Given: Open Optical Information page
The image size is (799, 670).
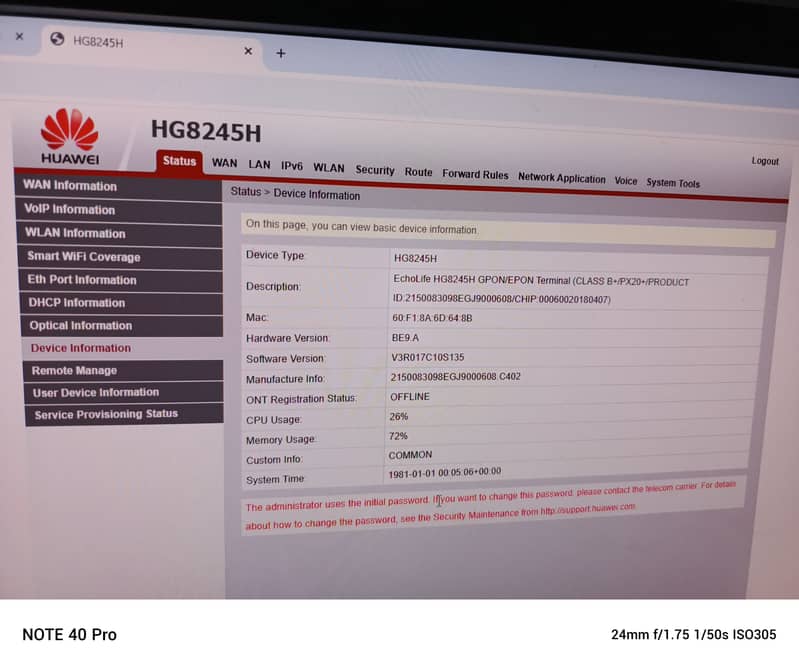Looking at the screenshot, I should pos(122,326).
